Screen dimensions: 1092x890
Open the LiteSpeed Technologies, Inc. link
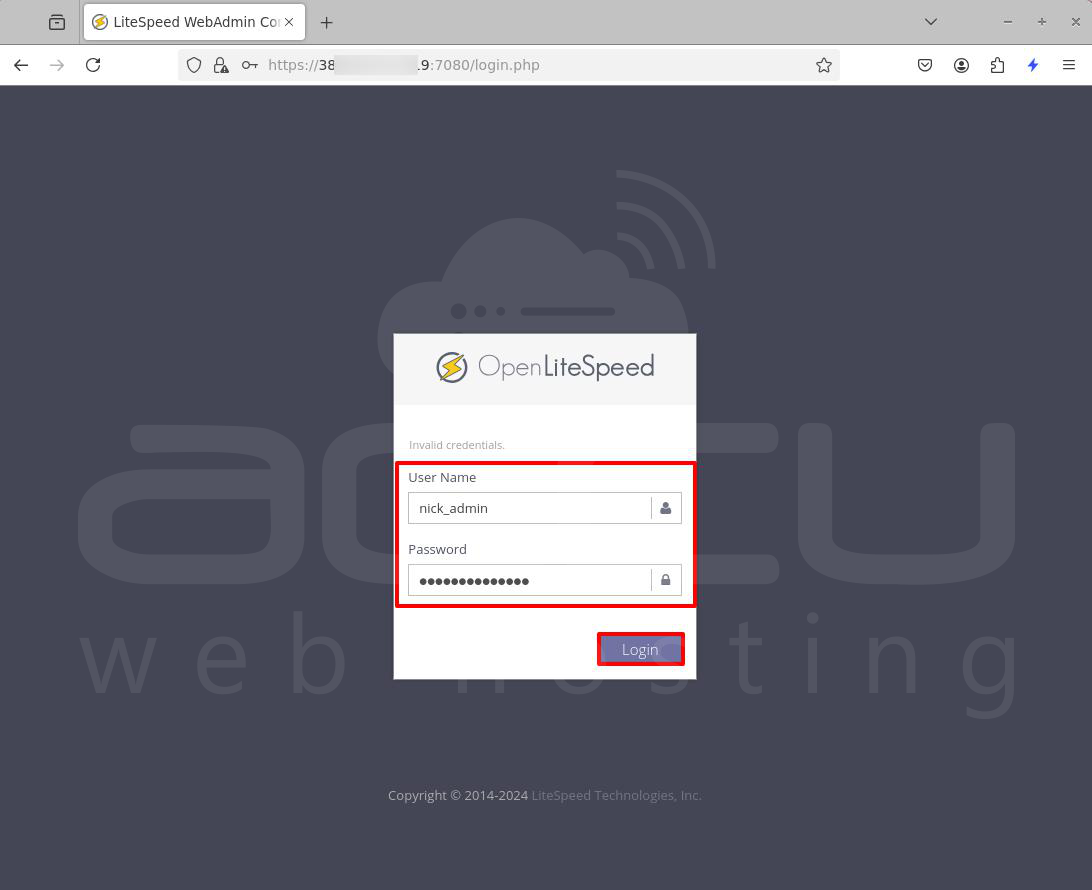(x=616, y=795)
